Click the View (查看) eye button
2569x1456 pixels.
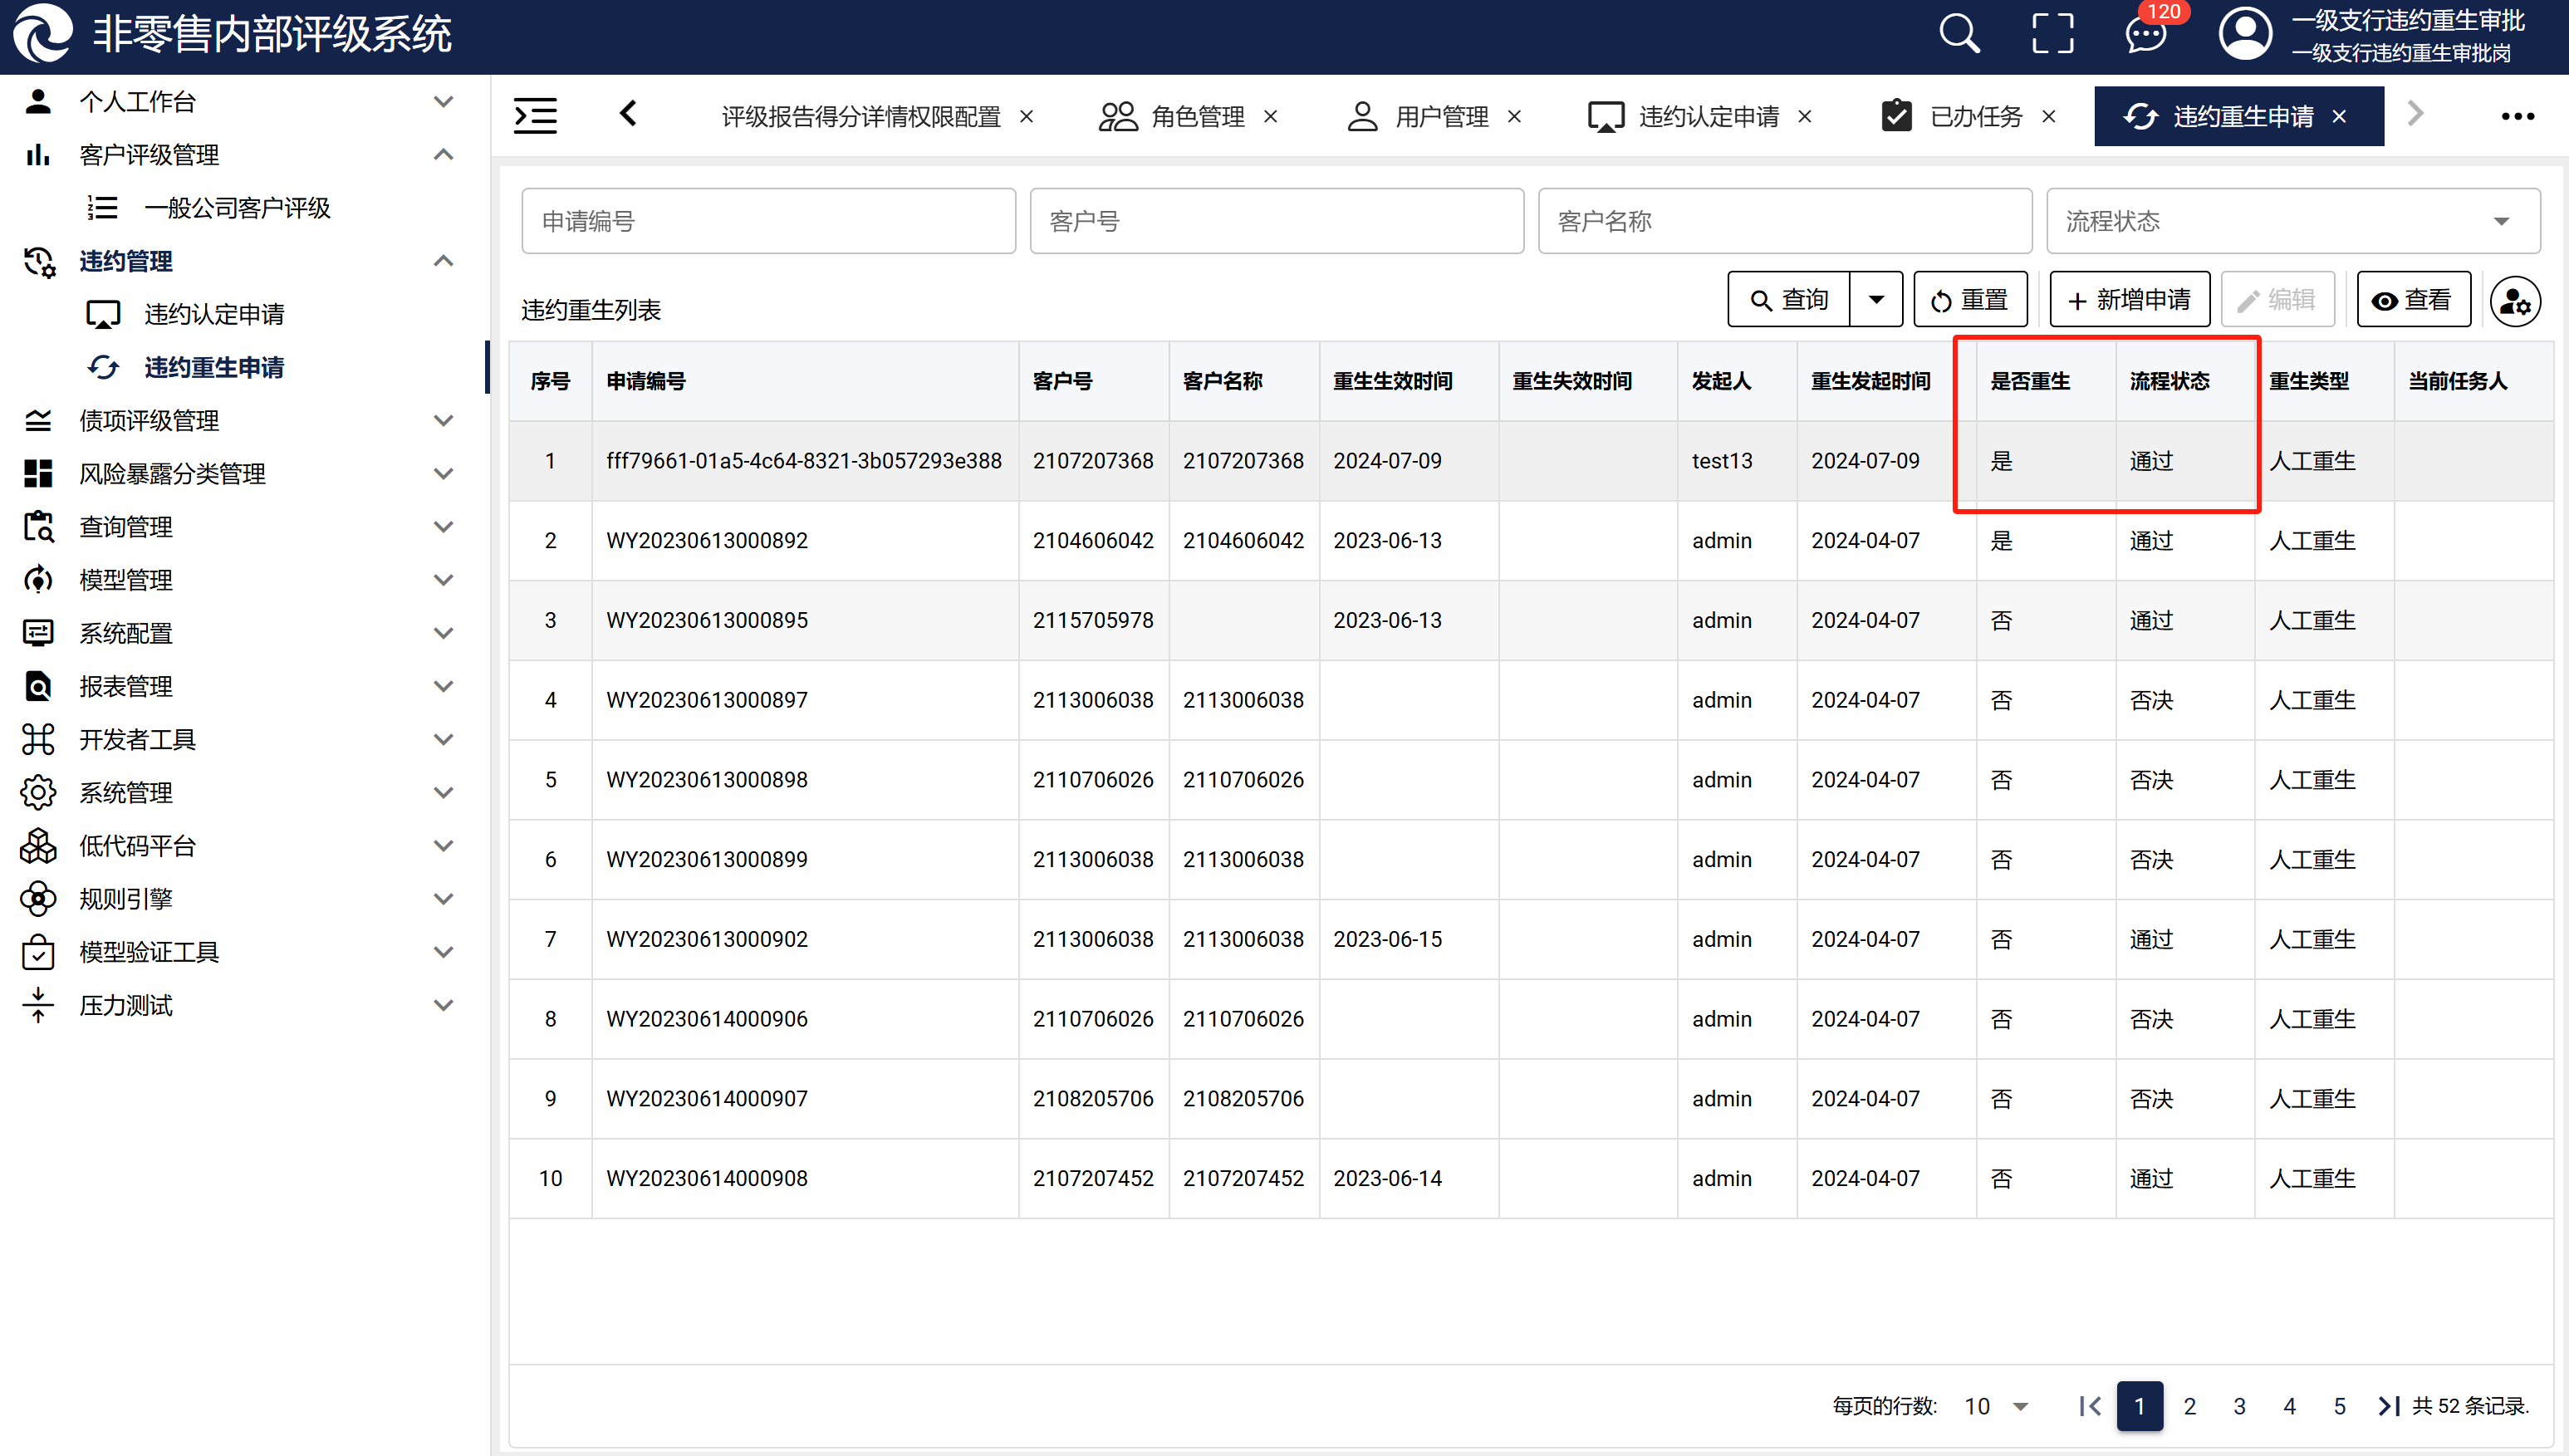pos(2412,300)
